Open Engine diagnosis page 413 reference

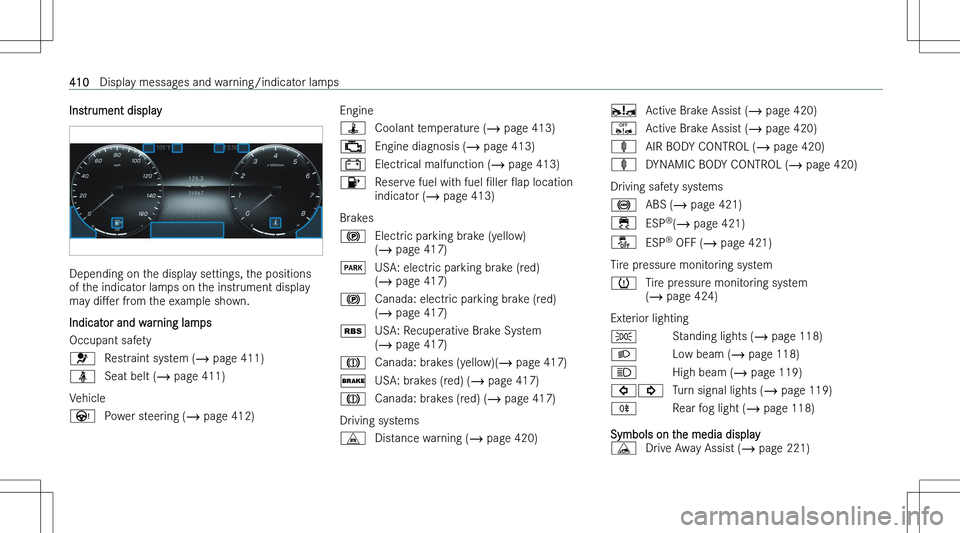499,146
